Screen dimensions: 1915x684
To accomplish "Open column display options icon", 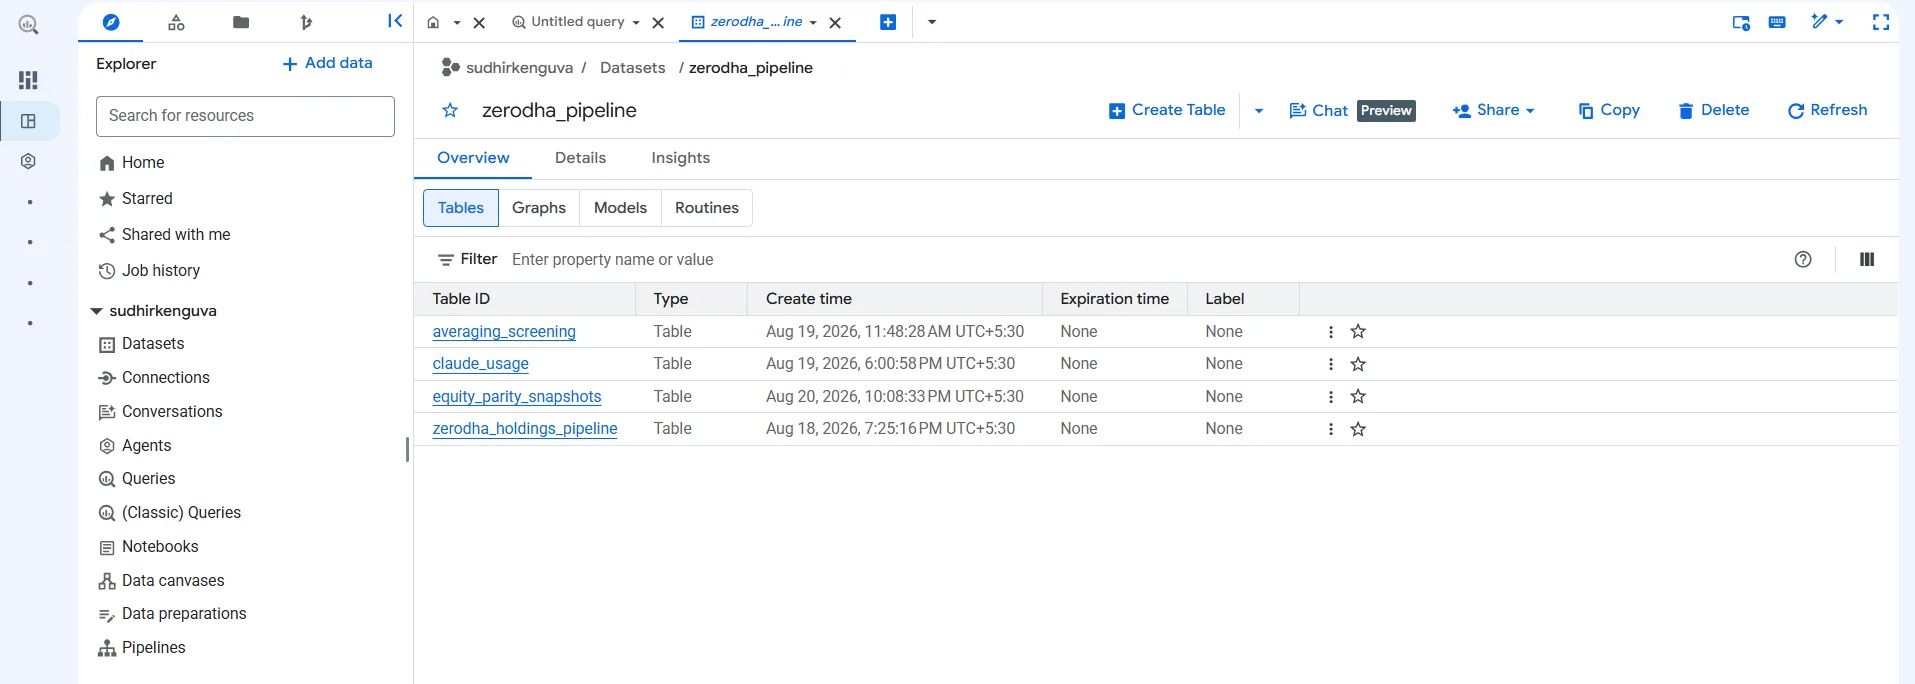I will click(x=1867, y=260).
